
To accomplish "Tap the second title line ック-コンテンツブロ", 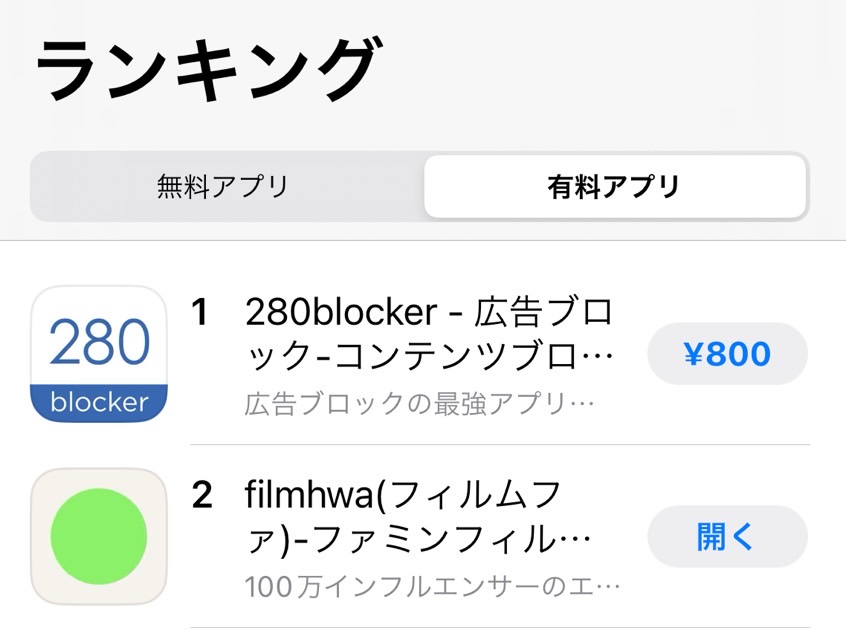I will (x=429, y=356).
